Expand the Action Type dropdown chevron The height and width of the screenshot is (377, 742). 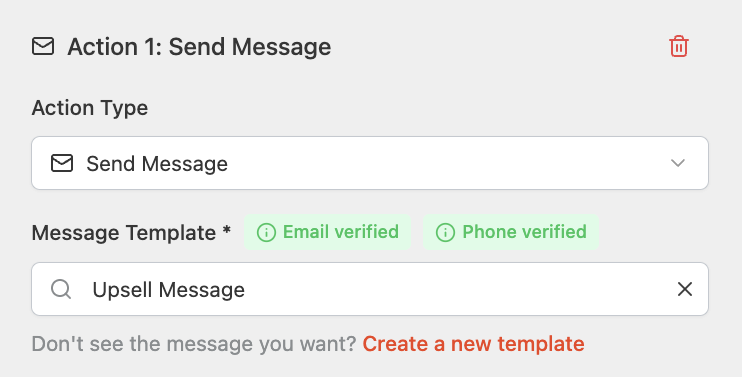[x=678, y=163]
